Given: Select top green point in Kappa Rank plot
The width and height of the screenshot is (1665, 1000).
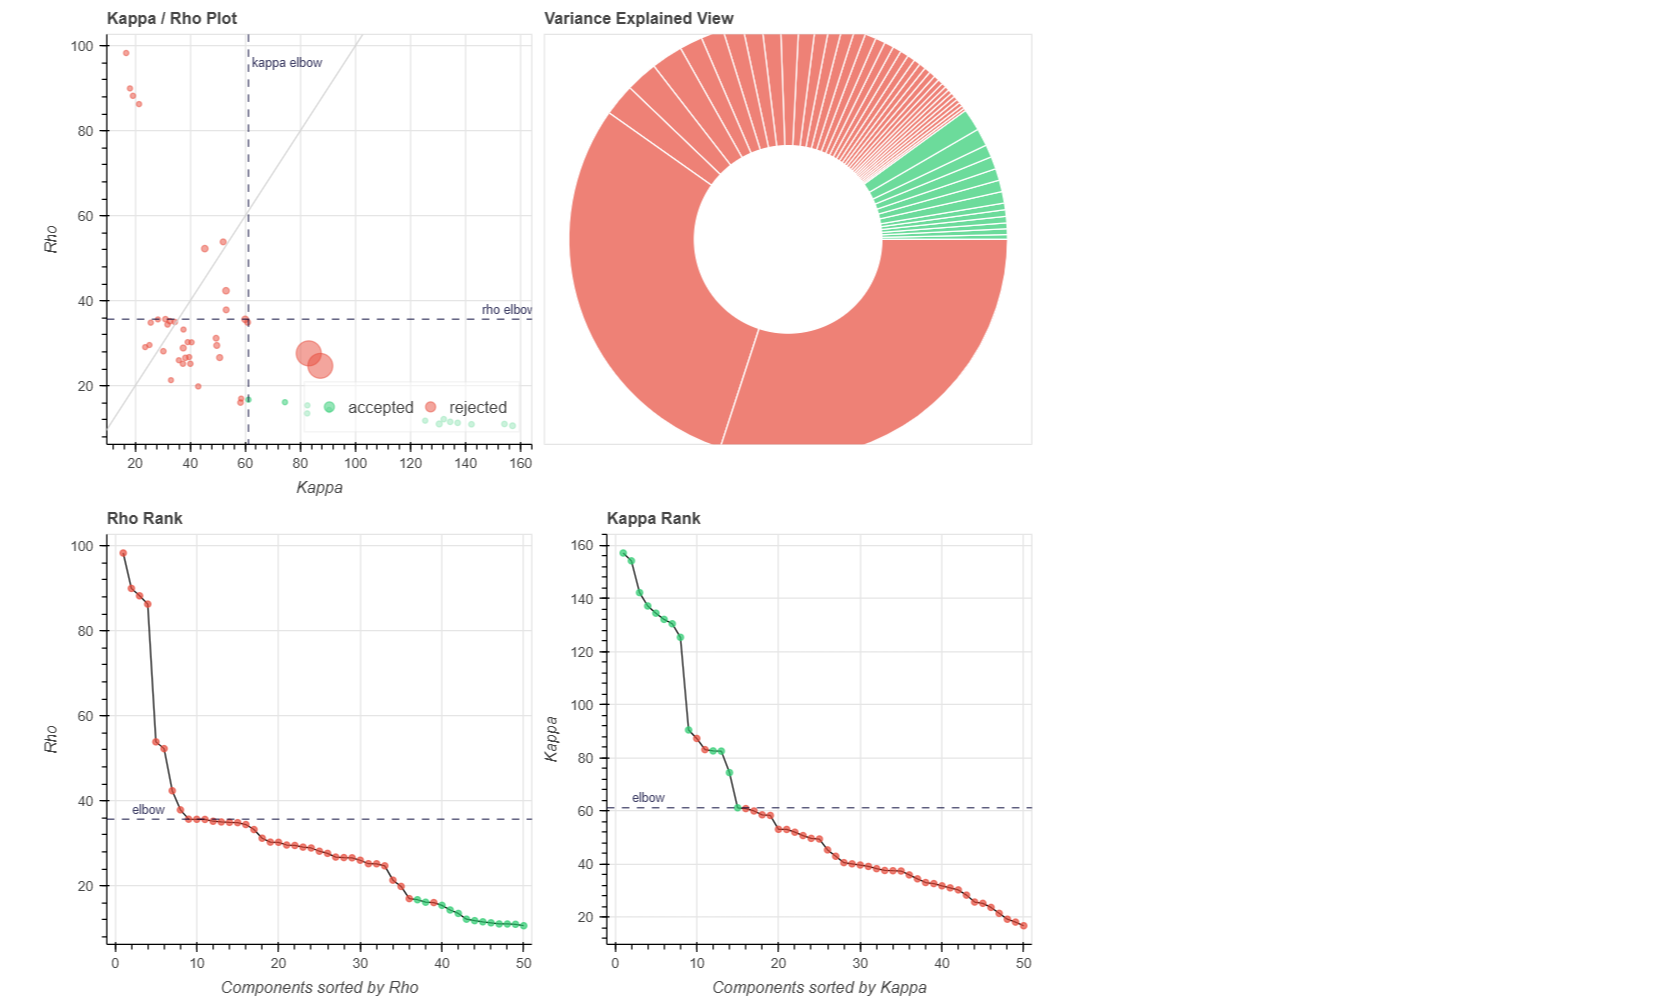Looking at the screenshot, I should pyautogui.click(x=623, y=553).
